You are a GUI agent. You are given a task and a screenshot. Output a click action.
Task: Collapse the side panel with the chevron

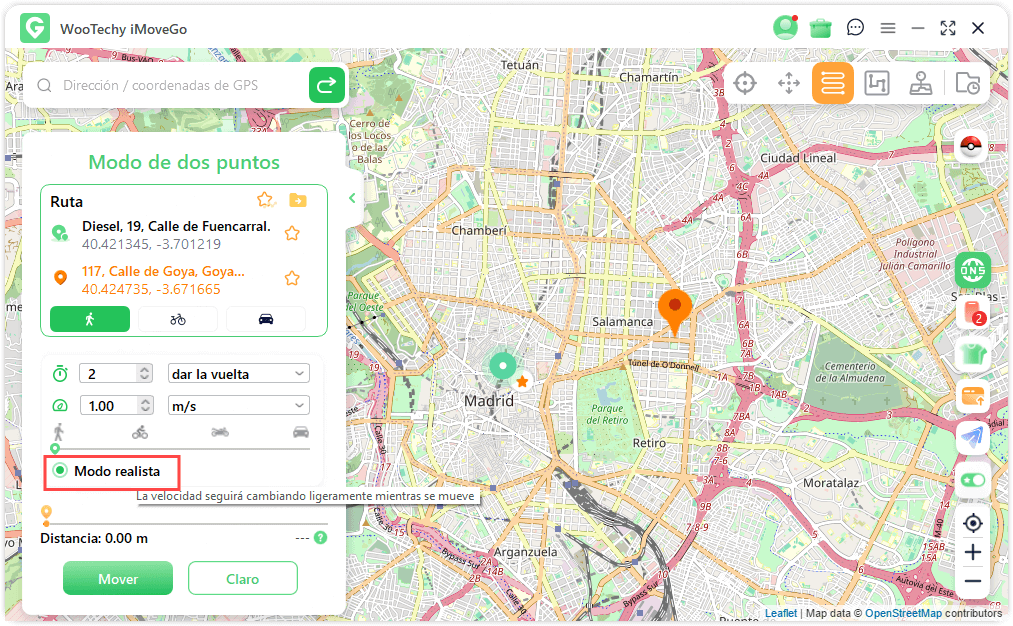[x=352, y=198]
